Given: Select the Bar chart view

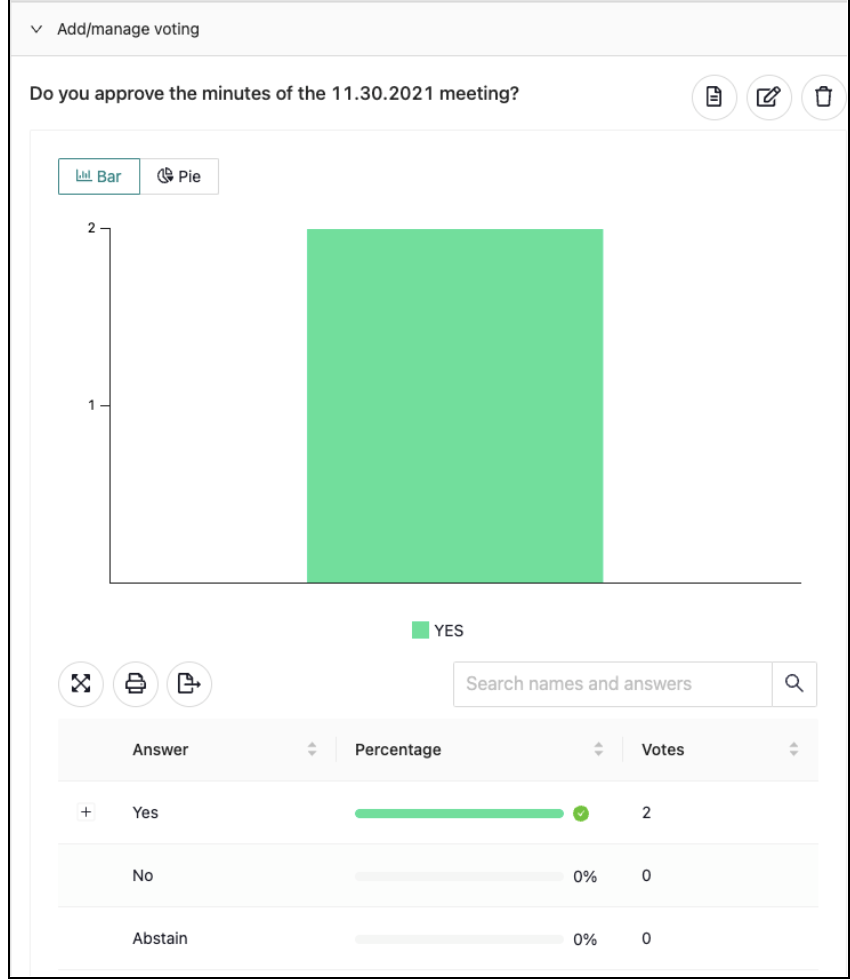Looking at the screenshot, I should pos(99,176).
